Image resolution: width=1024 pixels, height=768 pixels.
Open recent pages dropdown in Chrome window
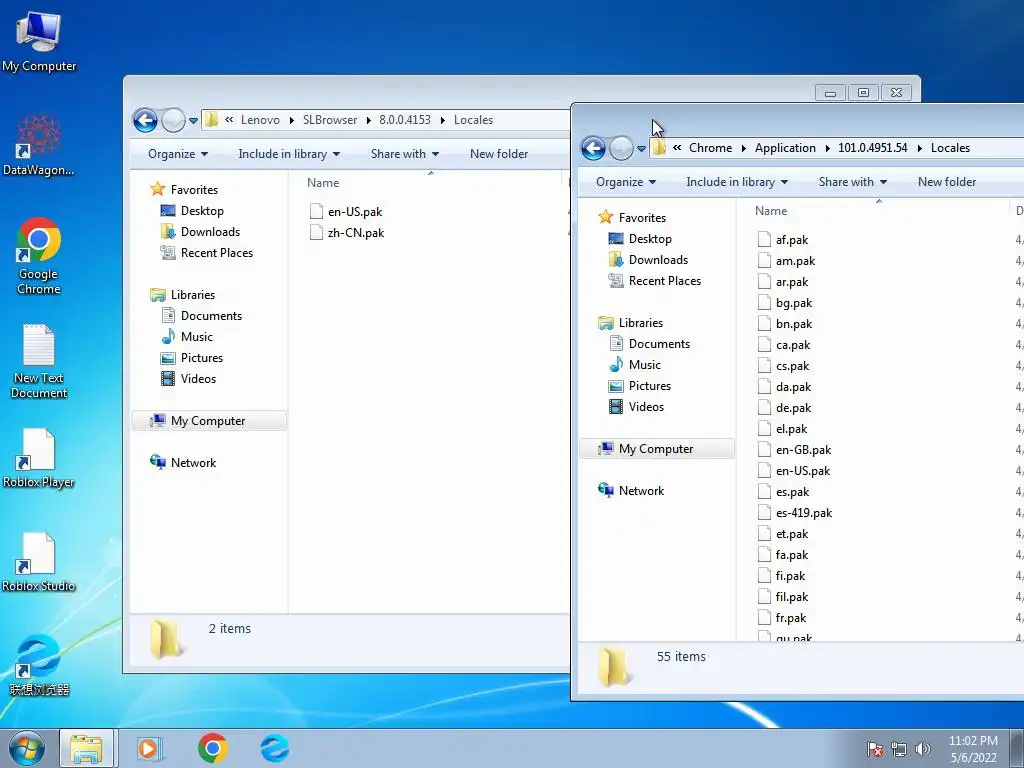pos(641,149)
